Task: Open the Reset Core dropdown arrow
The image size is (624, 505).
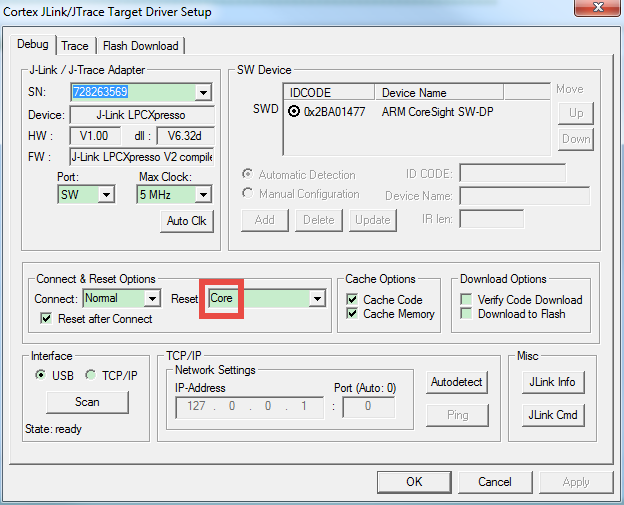Action: click(x=317, y=298)
